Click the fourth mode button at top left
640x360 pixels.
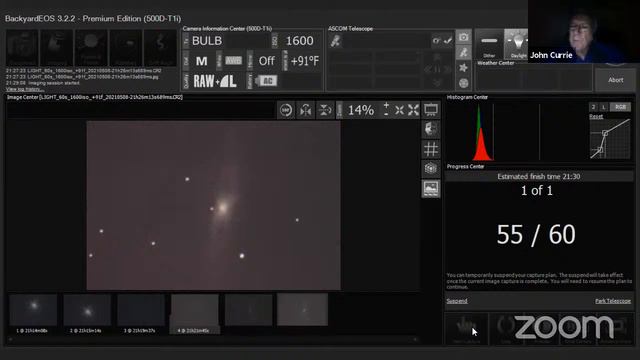point(126,48)
